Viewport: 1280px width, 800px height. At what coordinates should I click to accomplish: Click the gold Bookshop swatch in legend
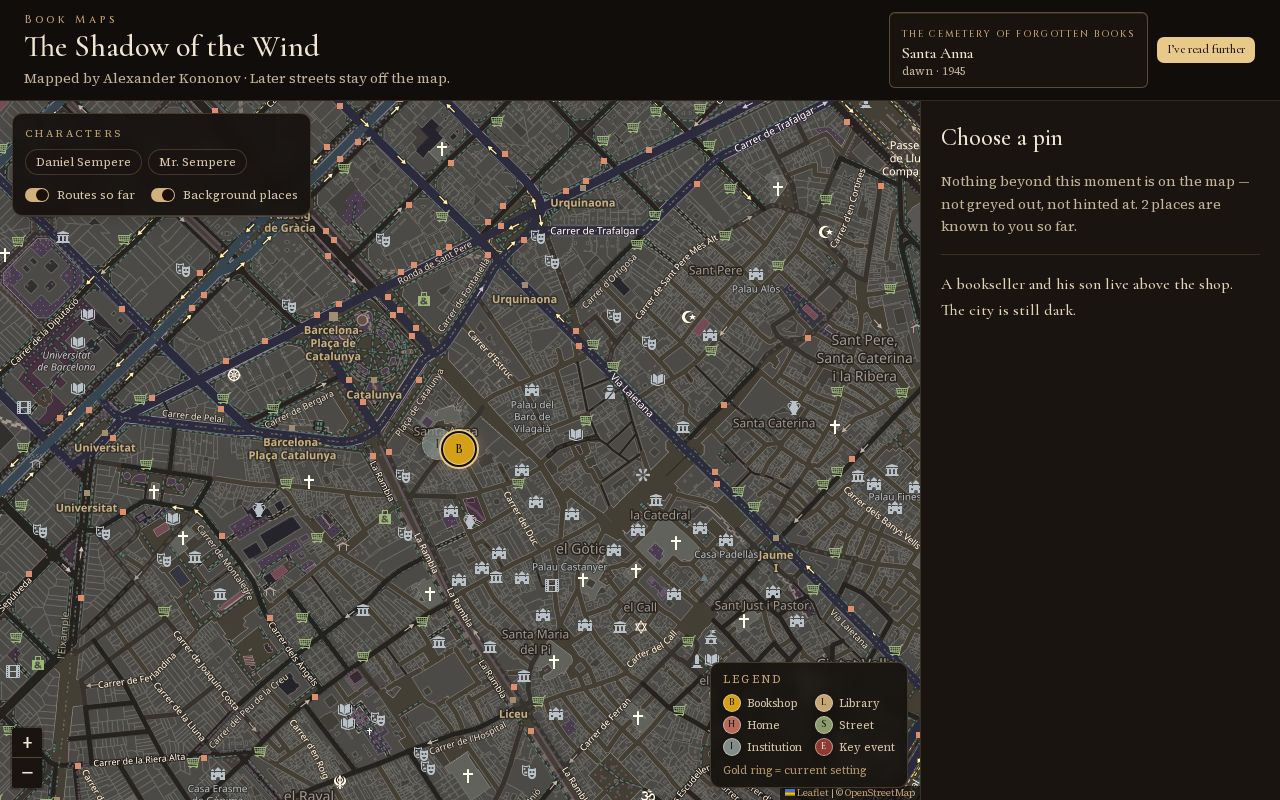[732, 703]
